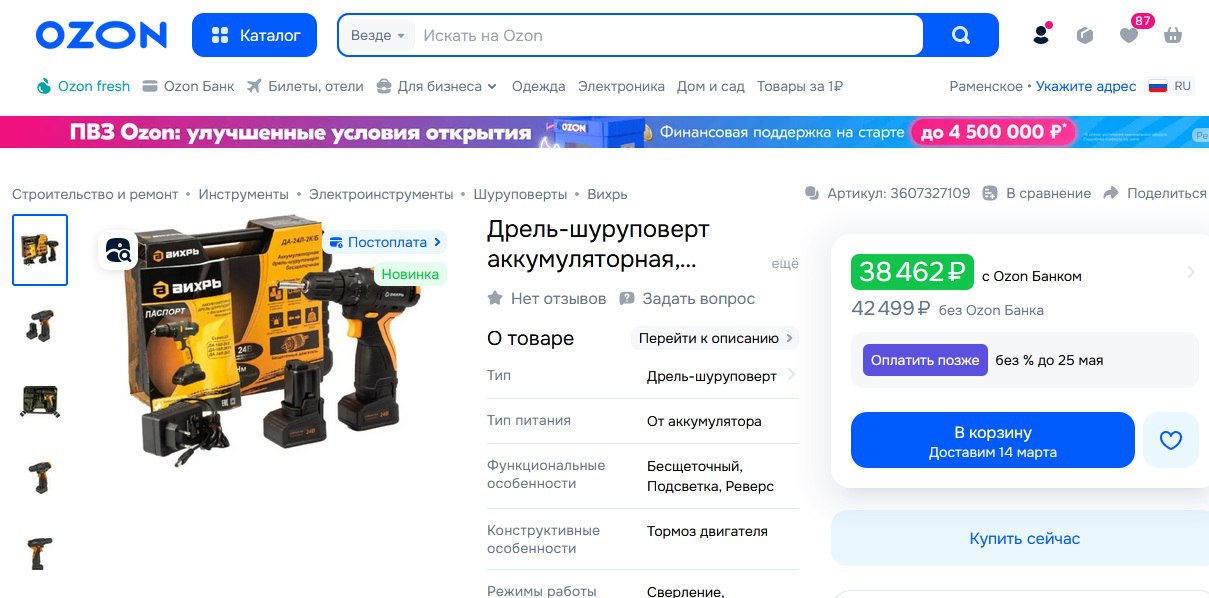This screenshot has height=598, width=1209.
Task: Click the В корзину button
Action: point(992,440)
